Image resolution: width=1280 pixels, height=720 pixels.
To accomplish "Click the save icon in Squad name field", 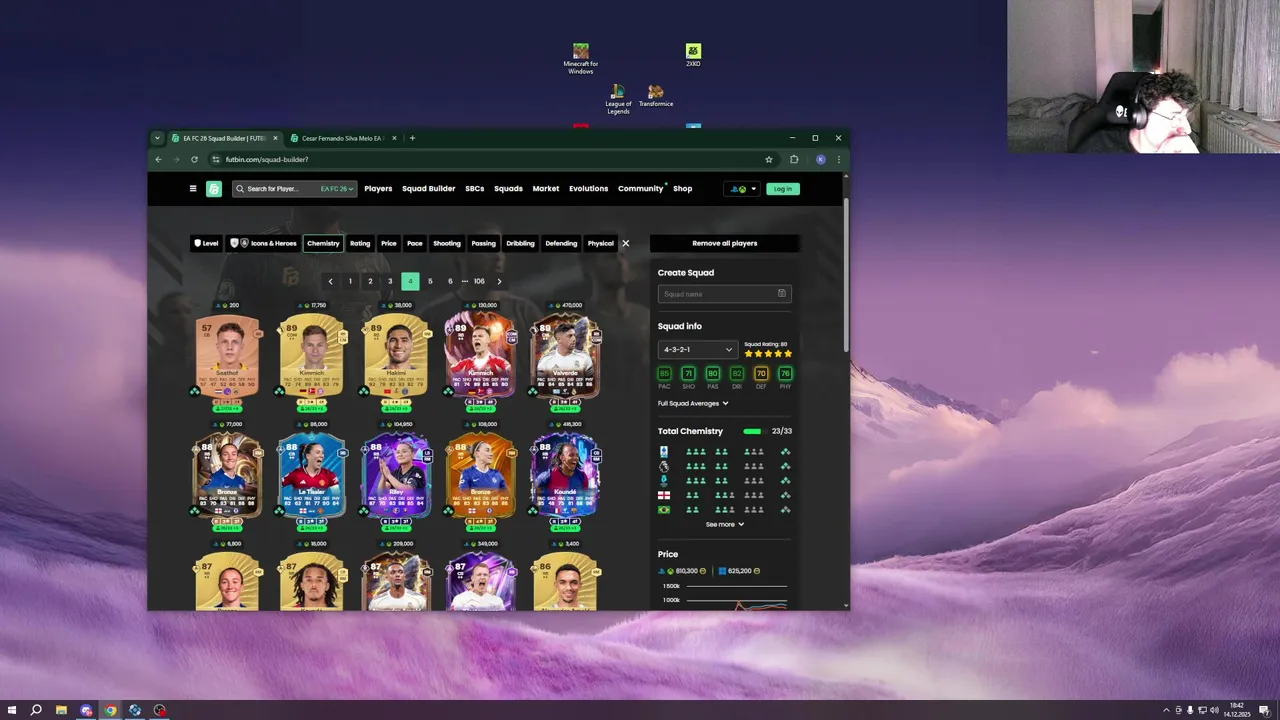I will [782, 294].
